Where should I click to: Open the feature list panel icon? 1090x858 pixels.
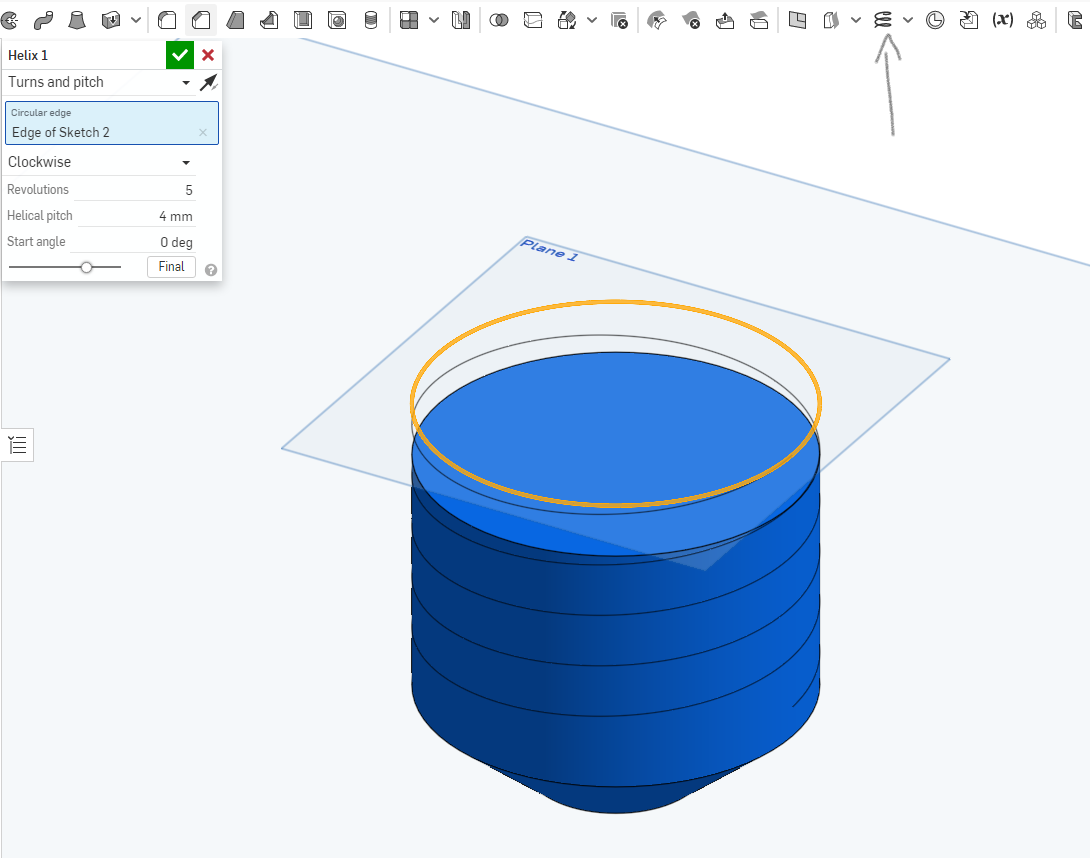click(x=17, y=445)
